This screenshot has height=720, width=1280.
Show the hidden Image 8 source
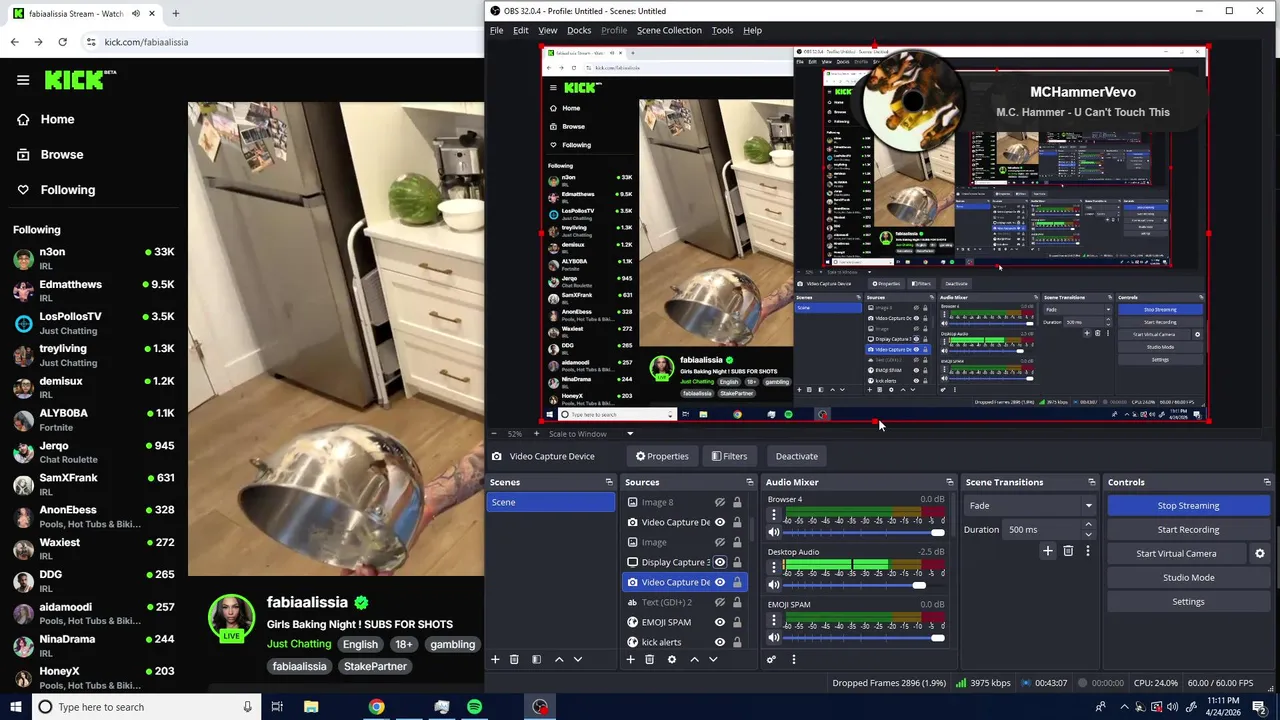pyautogui.click(x=720, y=502)
